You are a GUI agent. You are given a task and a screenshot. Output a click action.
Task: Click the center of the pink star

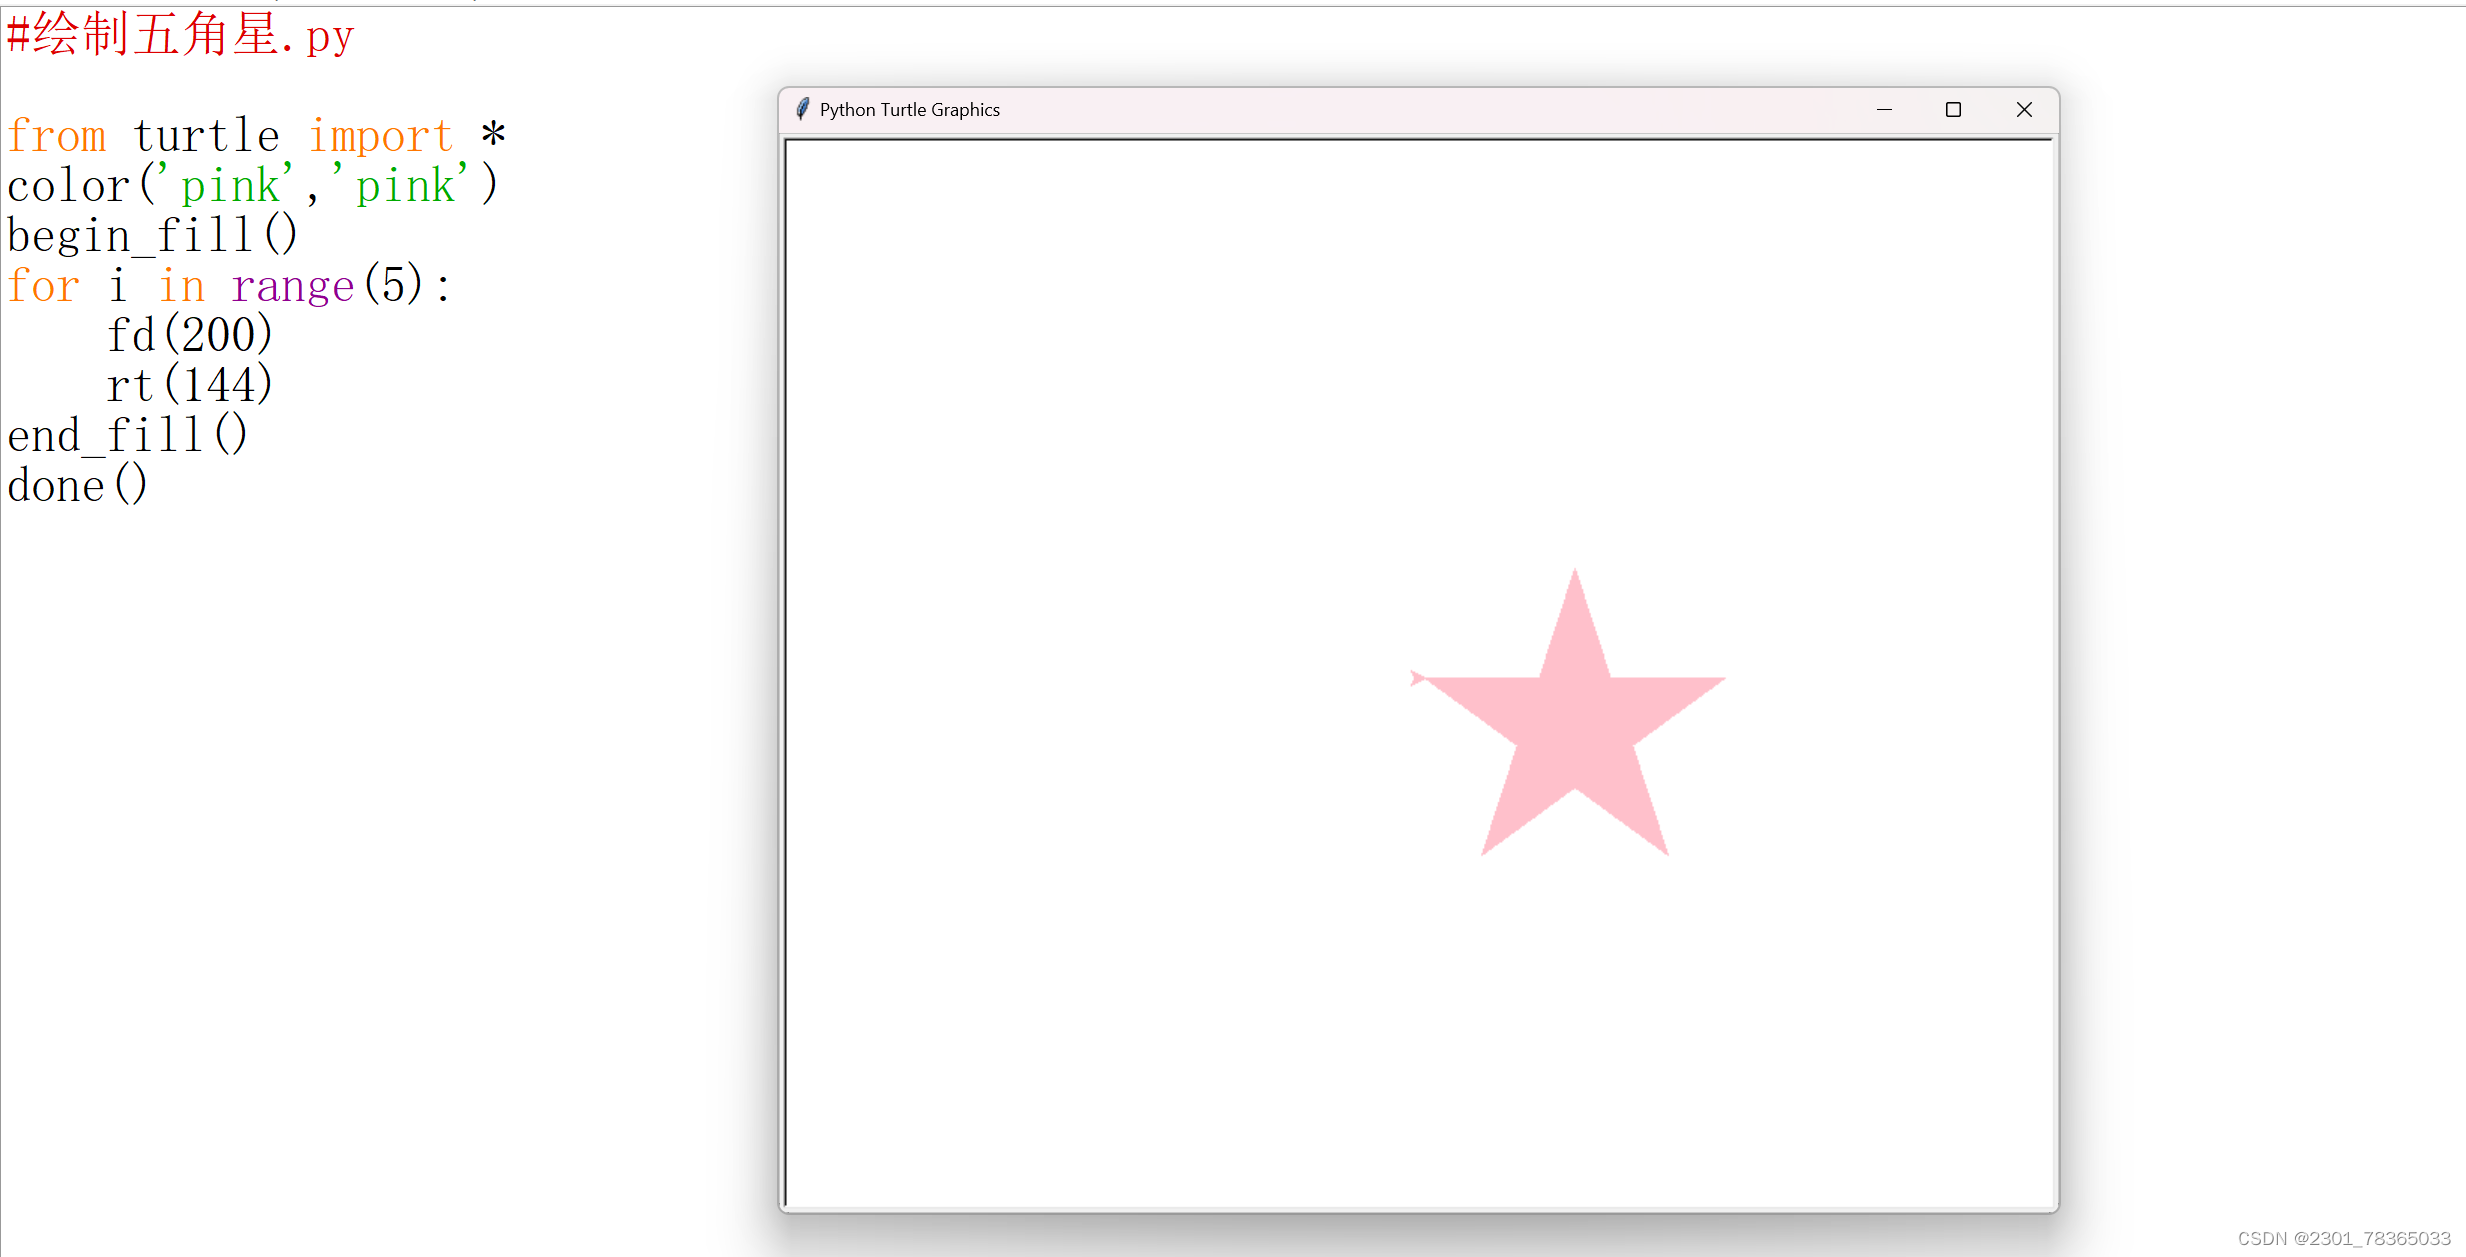(x=1574, y=725)
